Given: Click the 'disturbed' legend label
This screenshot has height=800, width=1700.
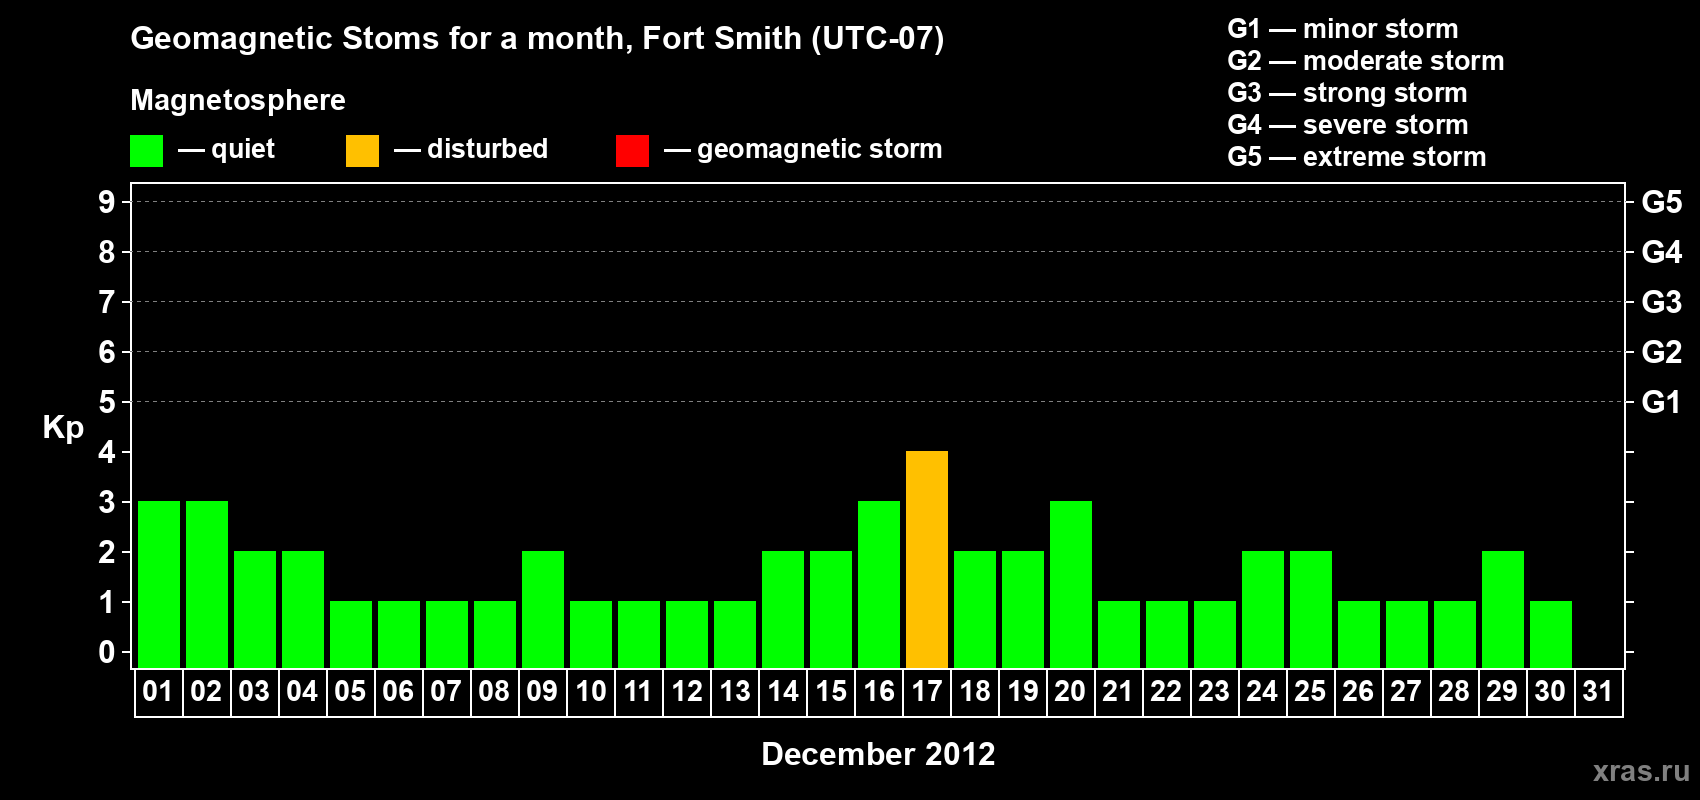Looking at the screenshot, I should pos(488,149).
